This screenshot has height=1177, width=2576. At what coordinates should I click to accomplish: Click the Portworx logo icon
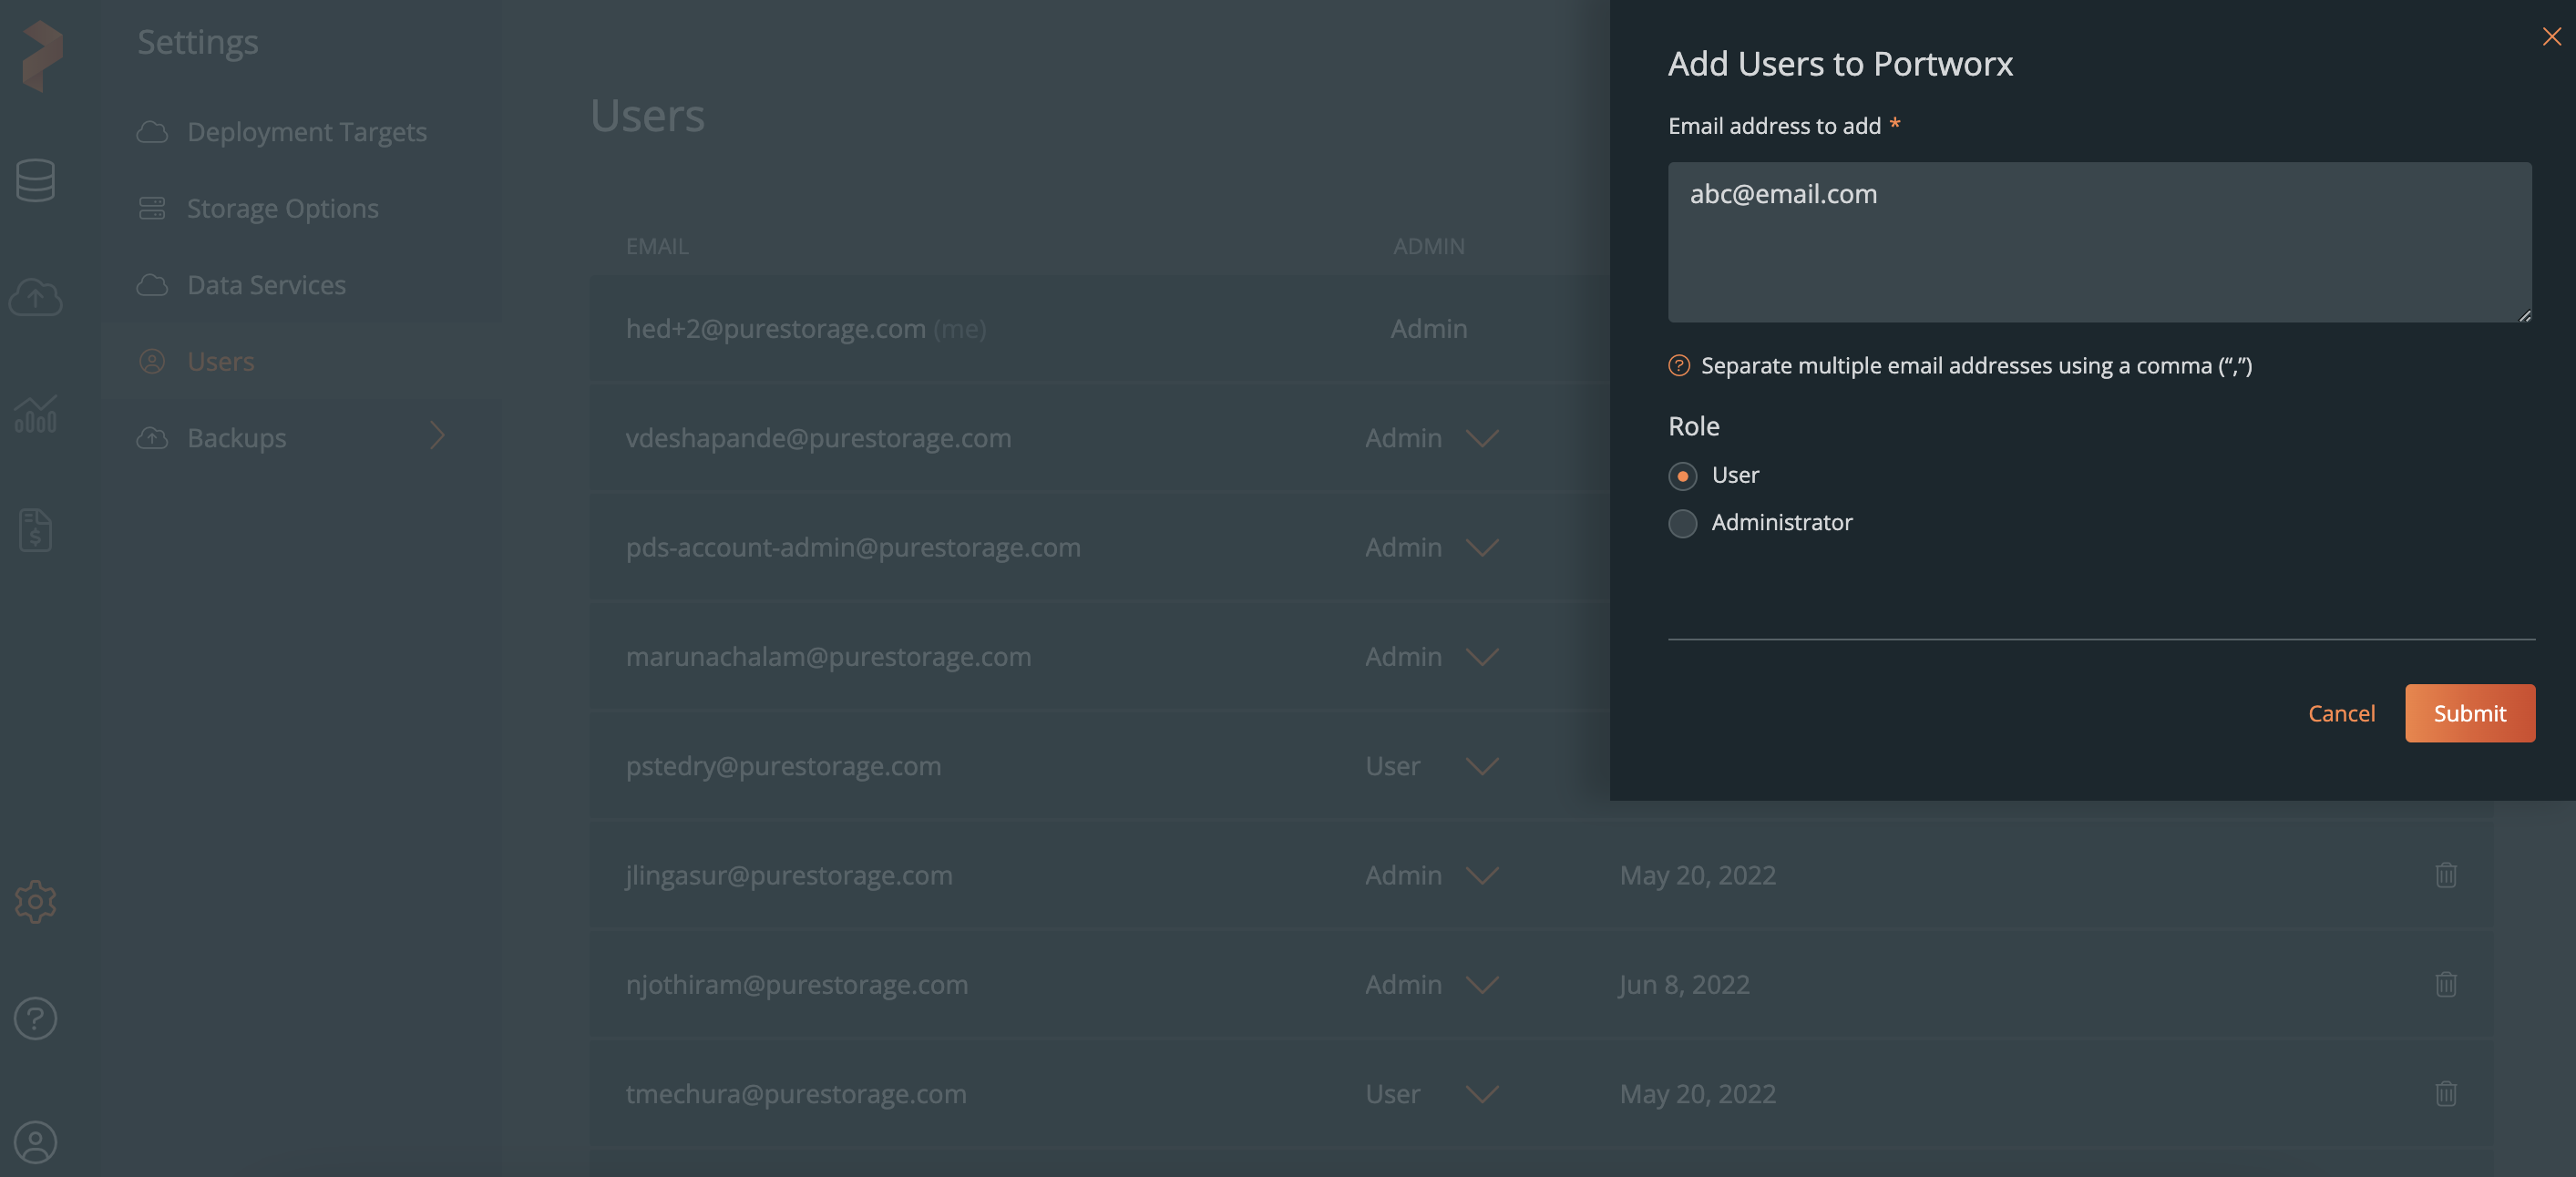click(x=41, y=56)
